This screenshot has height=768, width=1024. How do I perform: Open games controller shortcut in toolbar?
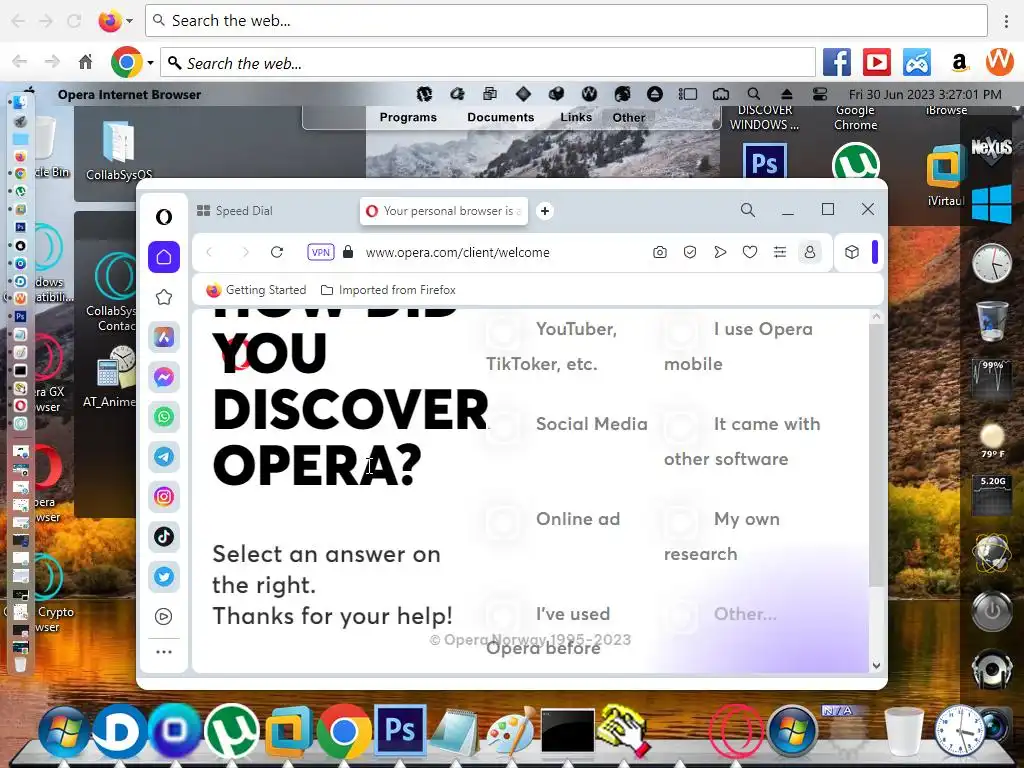(x=917, y=63)
